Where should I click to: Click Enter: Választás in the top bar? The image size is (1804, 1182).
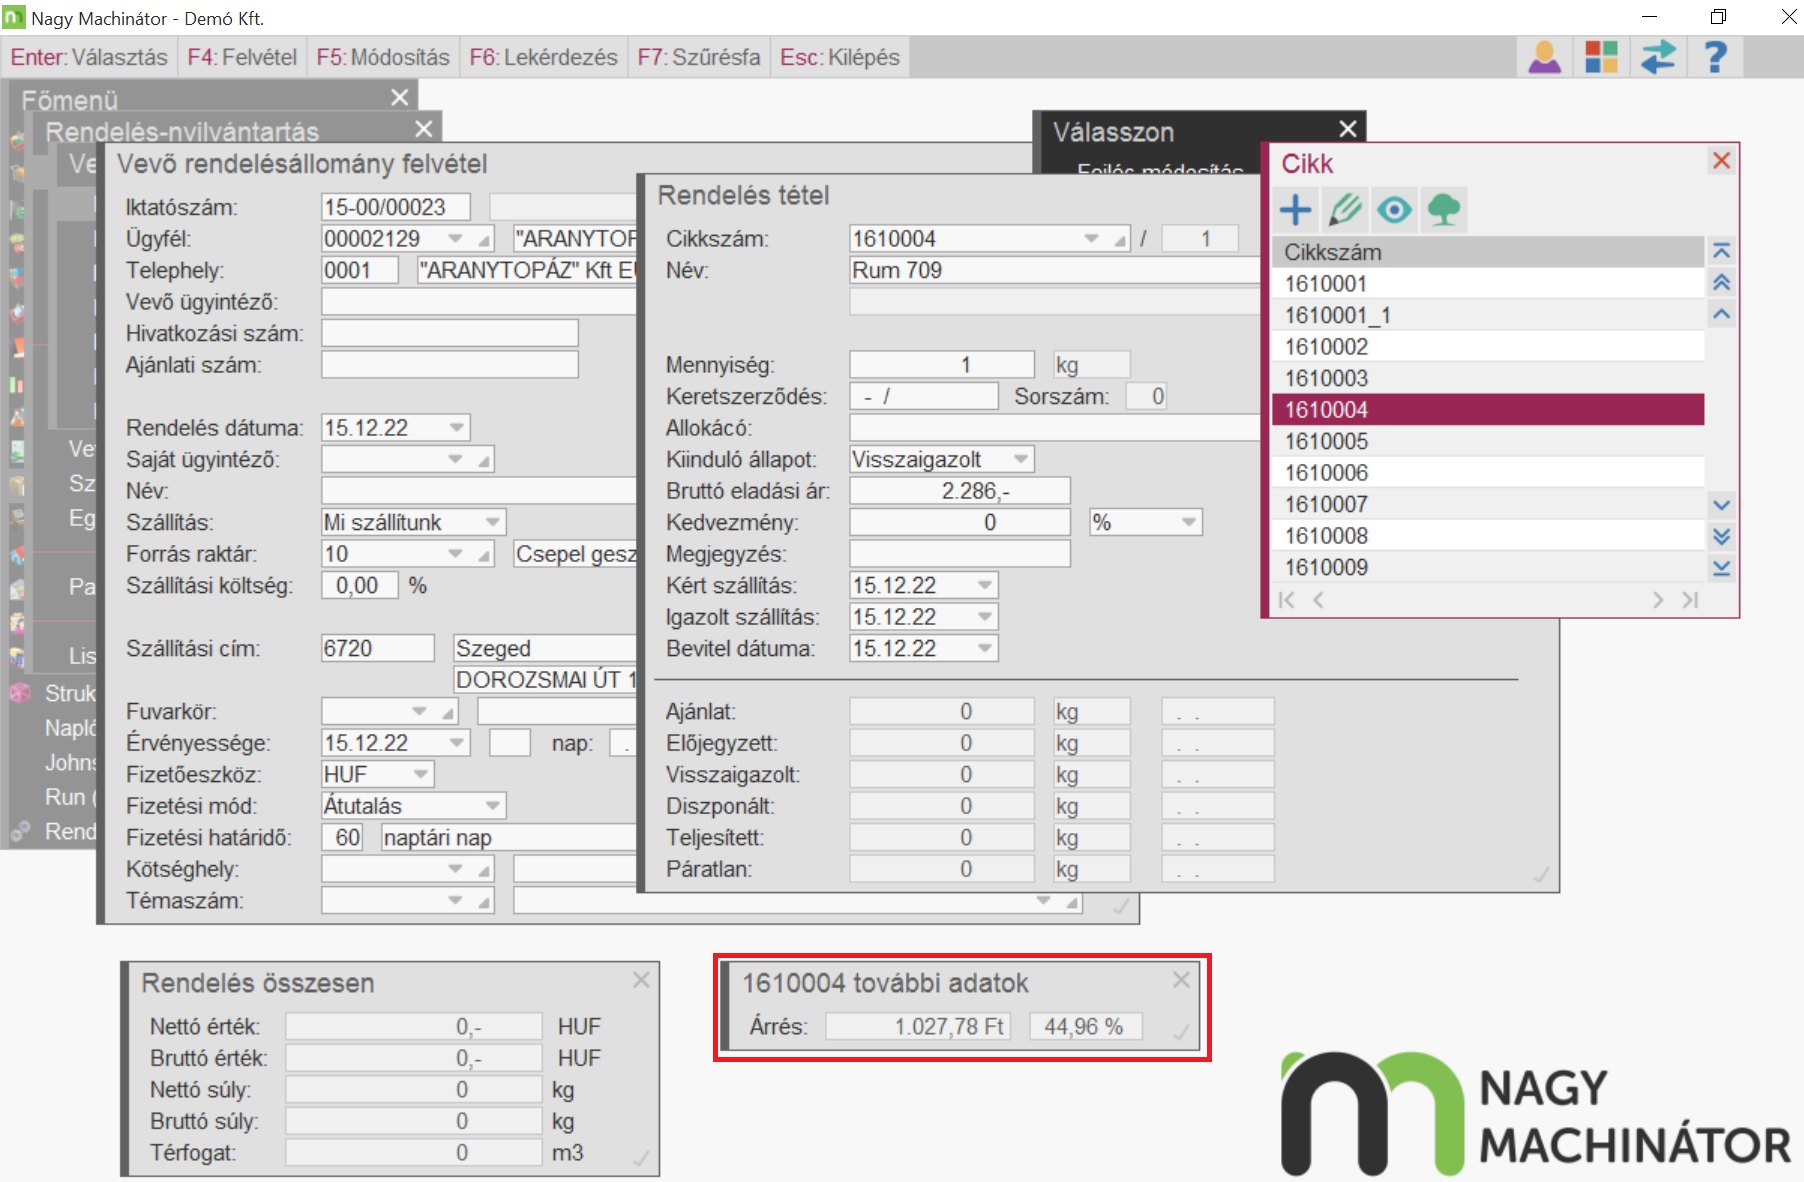[x=89, y=57]
